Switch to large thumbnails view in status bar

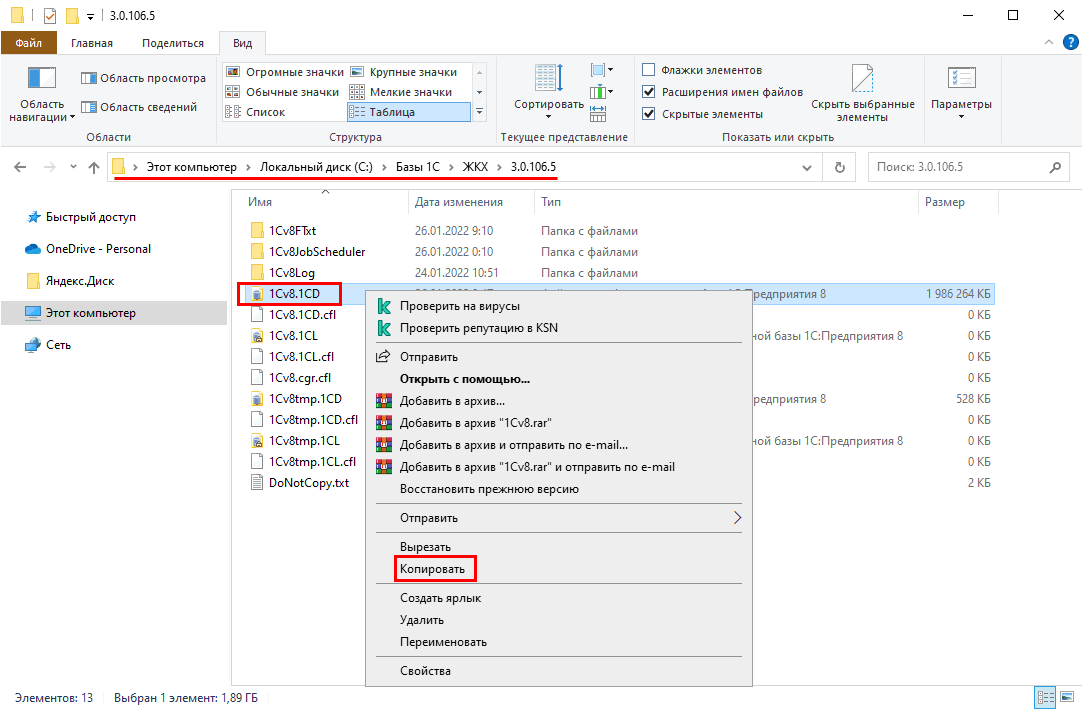(1067, 698)
